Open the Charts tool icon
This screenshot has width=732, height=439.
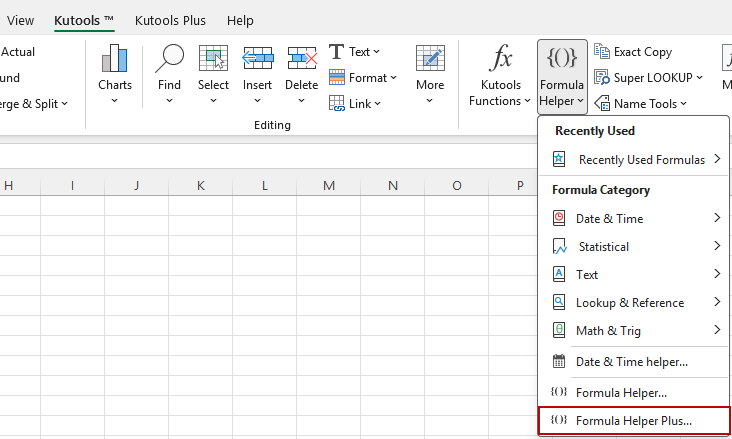(114, 58)
